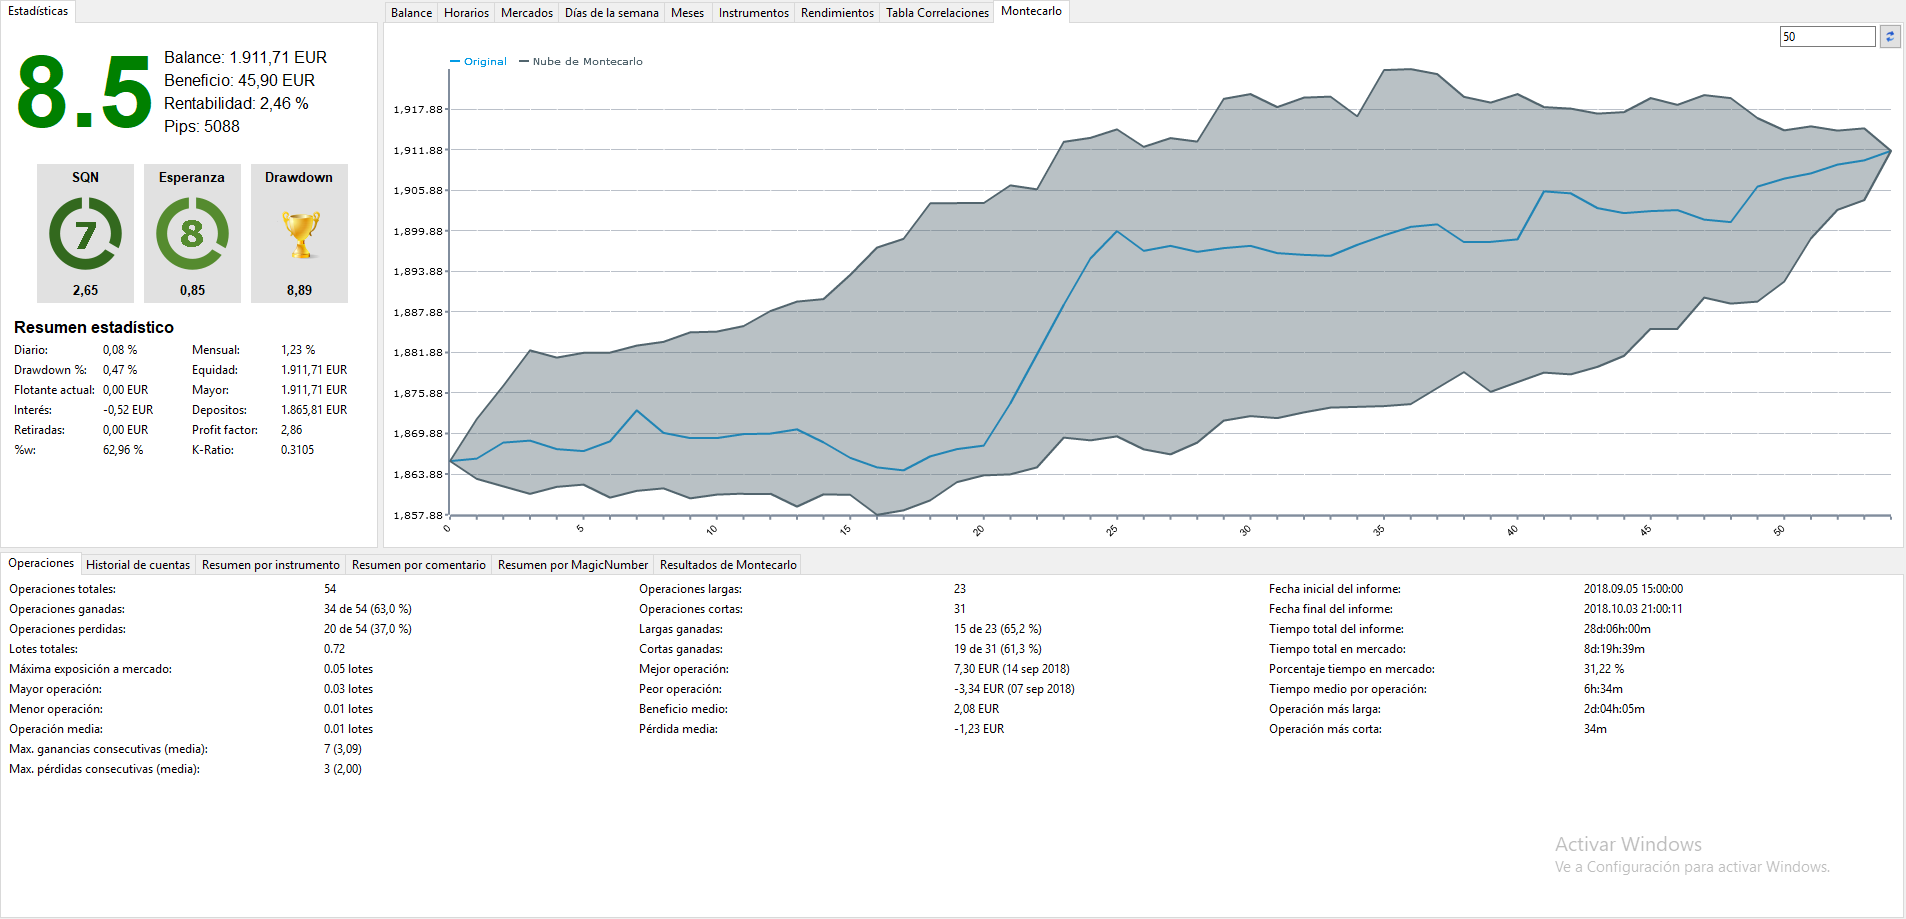Toggle the Nube de Montecarlo legend entry
Image resolution: width=1906 pixels, height=919 pixels.
click(x=581, y=62)
